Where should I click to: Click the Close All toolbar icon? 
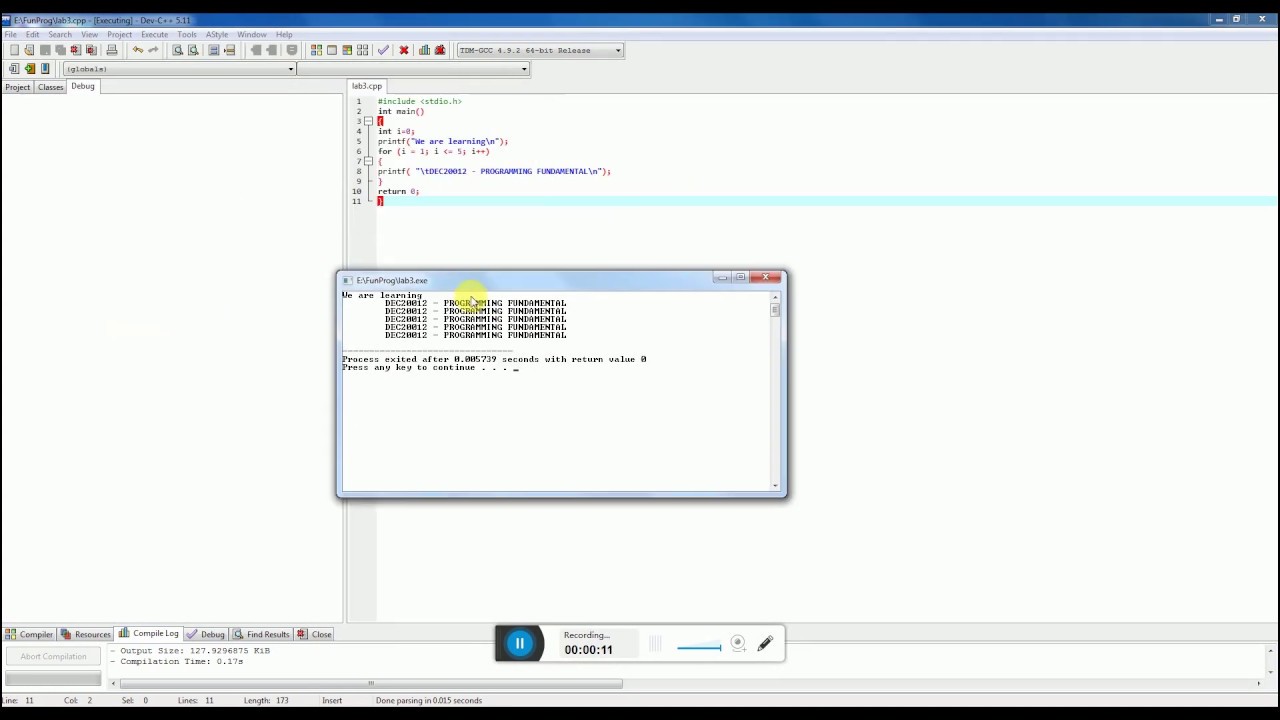[x=91, y=50]
